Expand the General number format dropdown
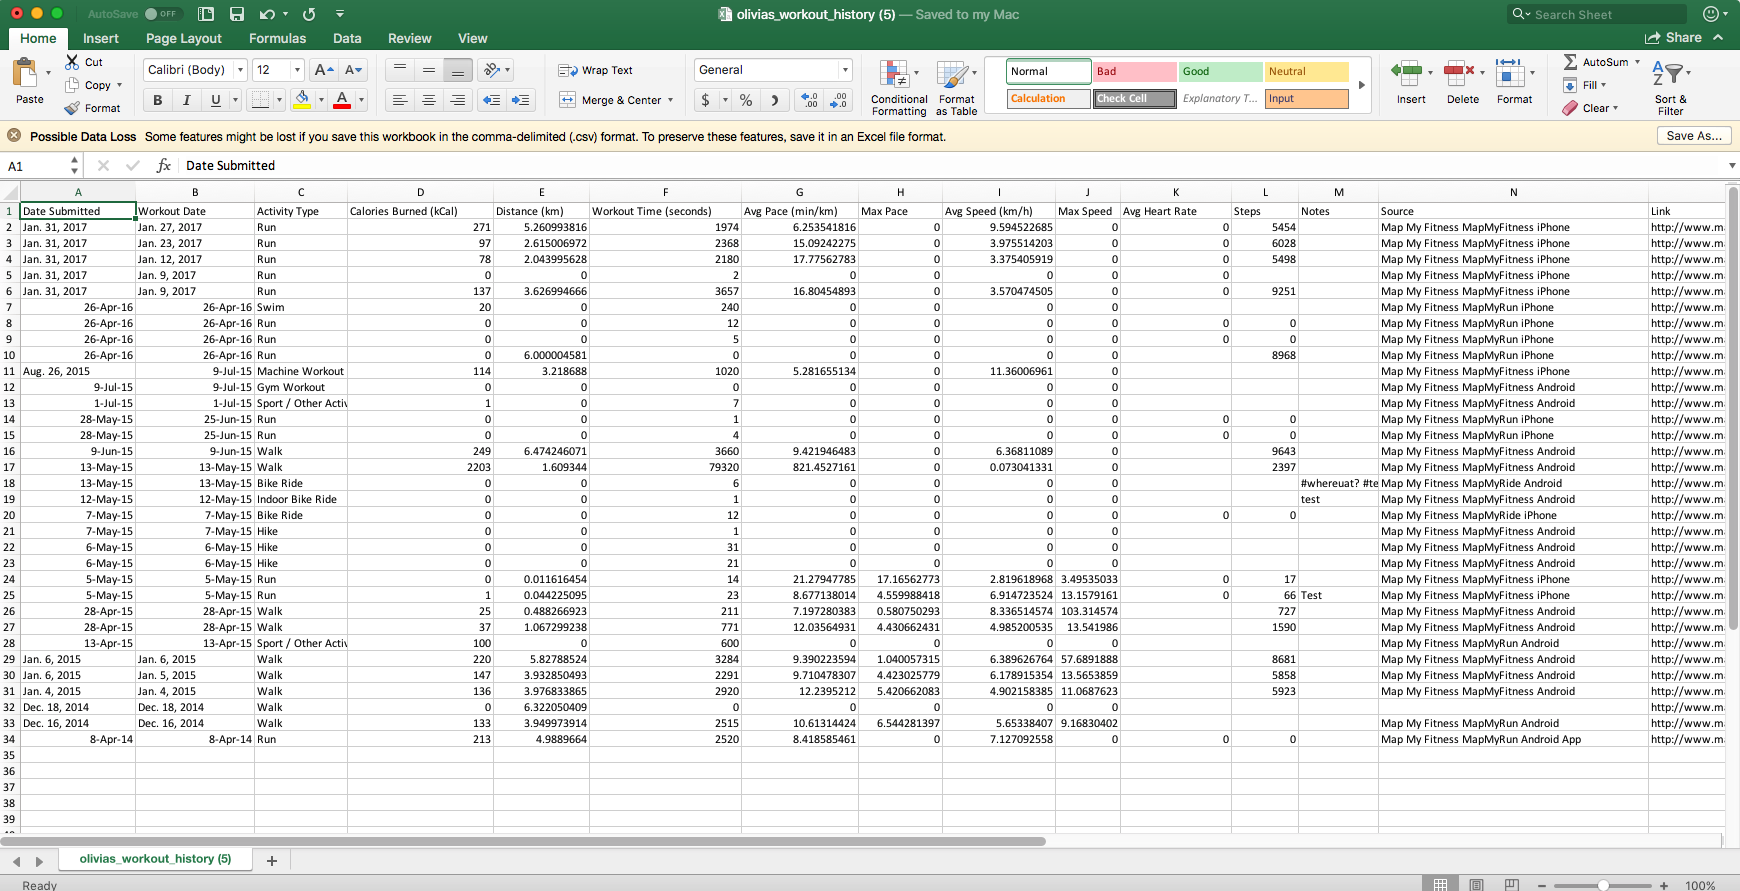Screen dimensions: 1740x891 pos(845,70)
